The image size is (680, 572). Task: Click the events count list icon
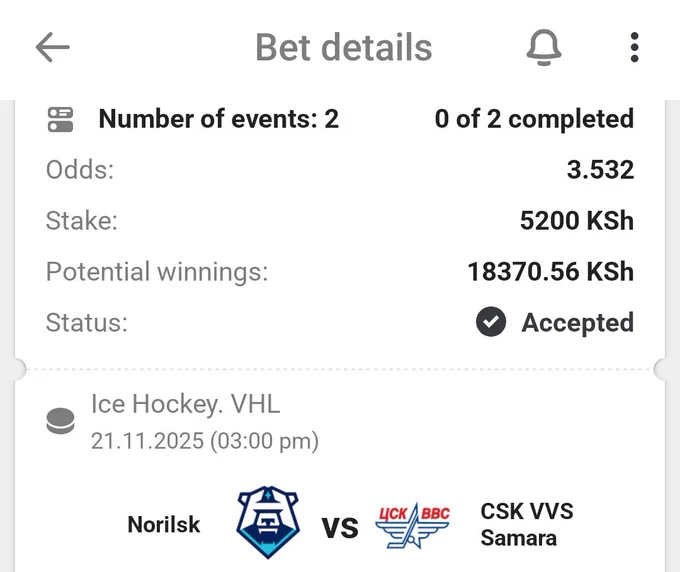click(60, 119)
